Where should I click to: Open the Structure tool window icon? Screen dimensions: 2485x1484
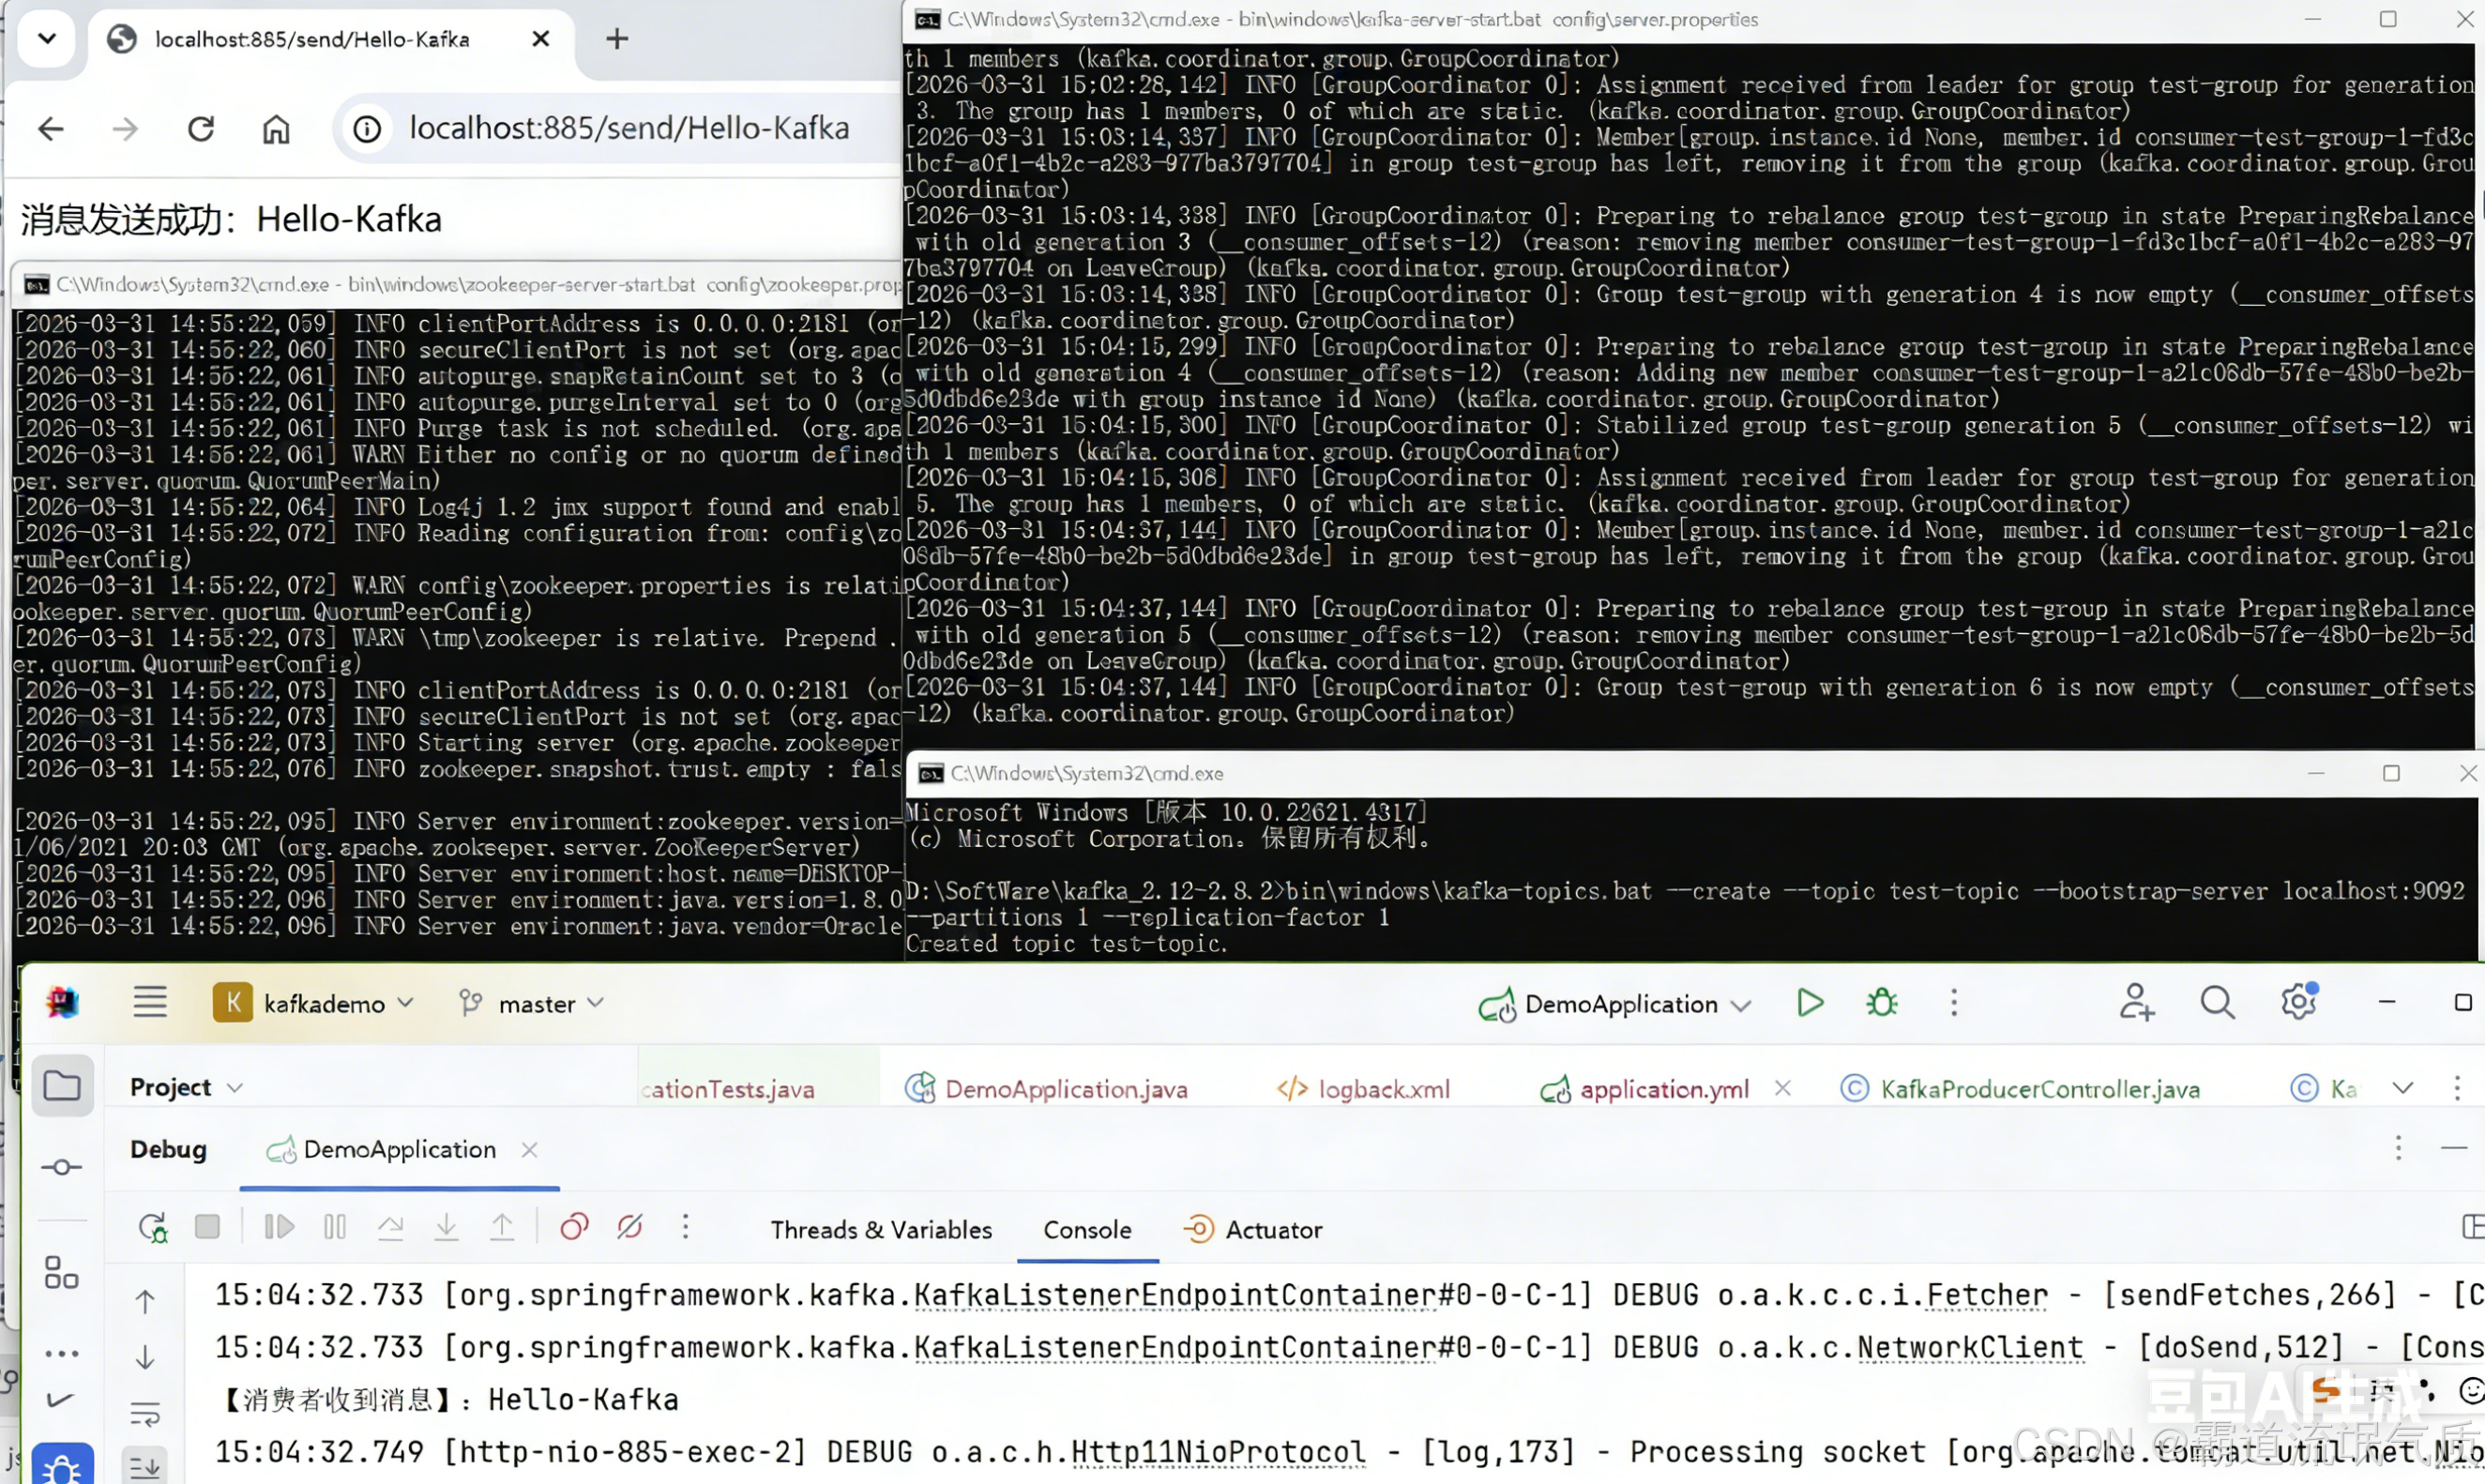pyautogui.click(x=61, y=1273)
